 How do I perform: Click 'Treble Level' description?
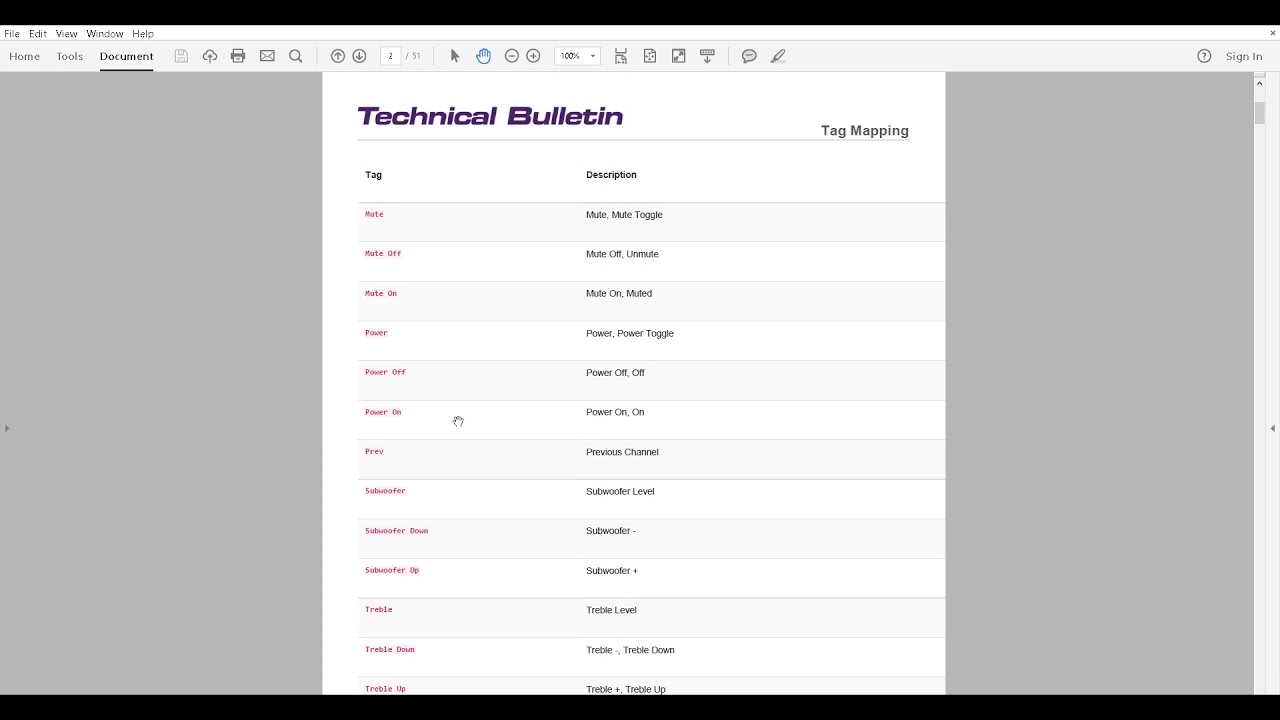coord(611,610)
